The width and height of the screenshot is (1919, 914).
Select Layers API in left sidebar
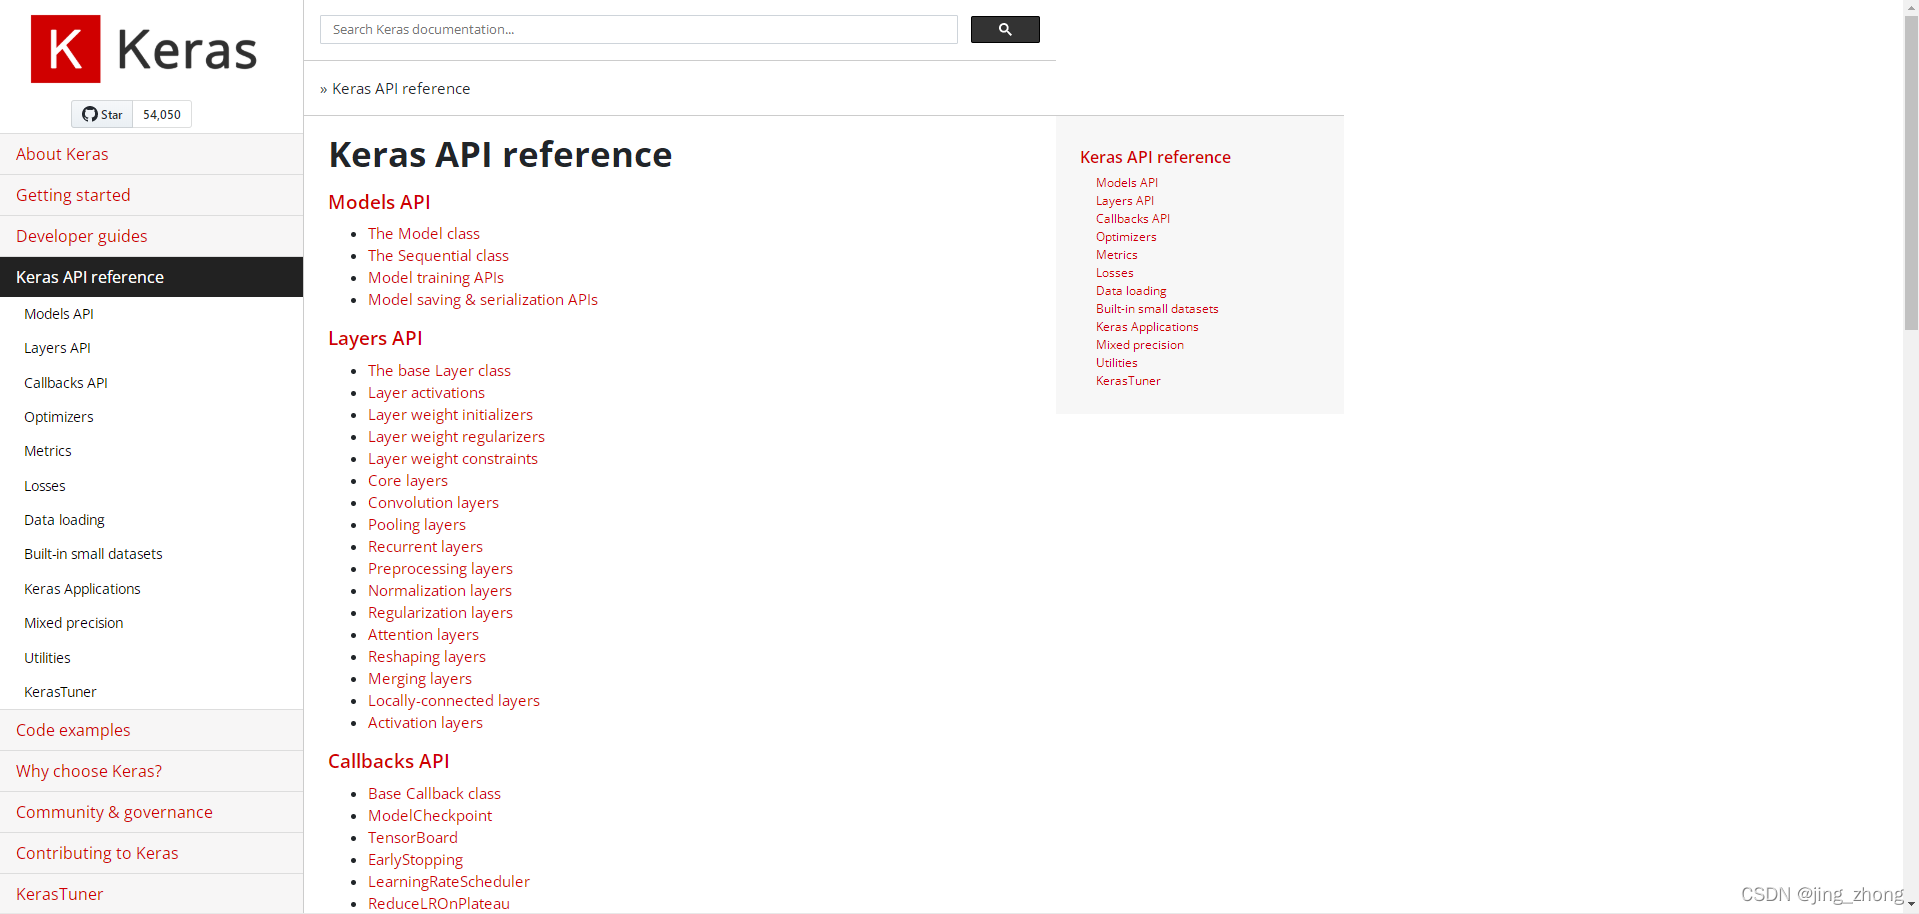57,348
